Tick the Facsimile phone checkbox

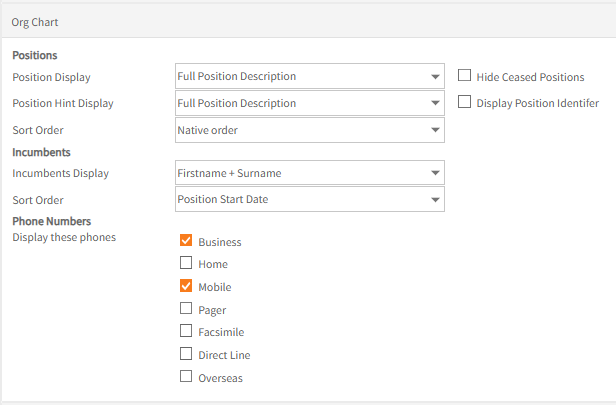(x=186, y=331)
